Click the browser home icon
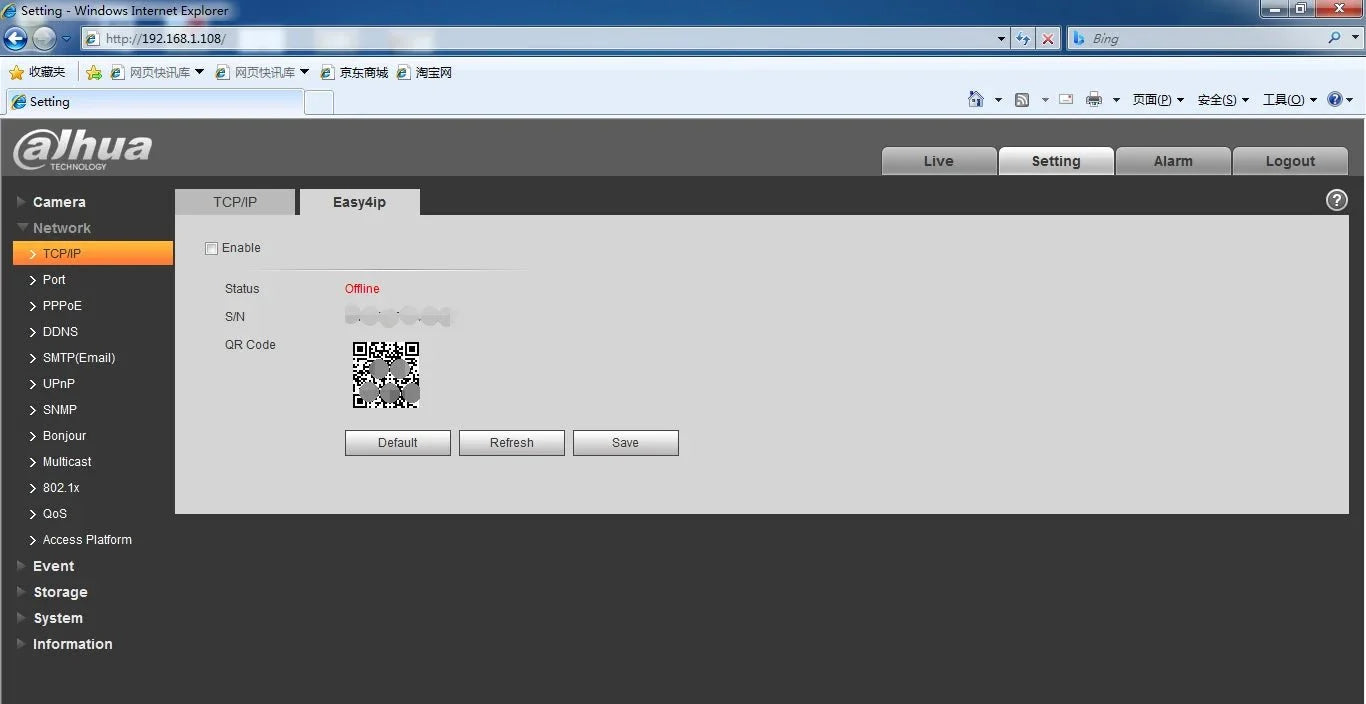The width and height of the screenshot is (1366, 704). 976,99
